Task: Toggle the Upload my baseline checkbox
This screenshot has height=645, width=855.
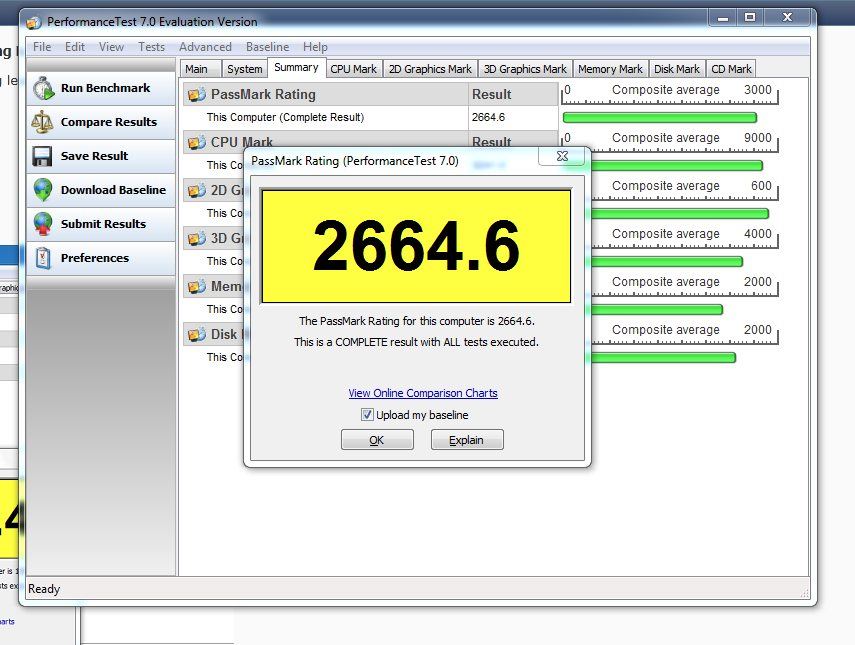Action: (x=367, y=415)
